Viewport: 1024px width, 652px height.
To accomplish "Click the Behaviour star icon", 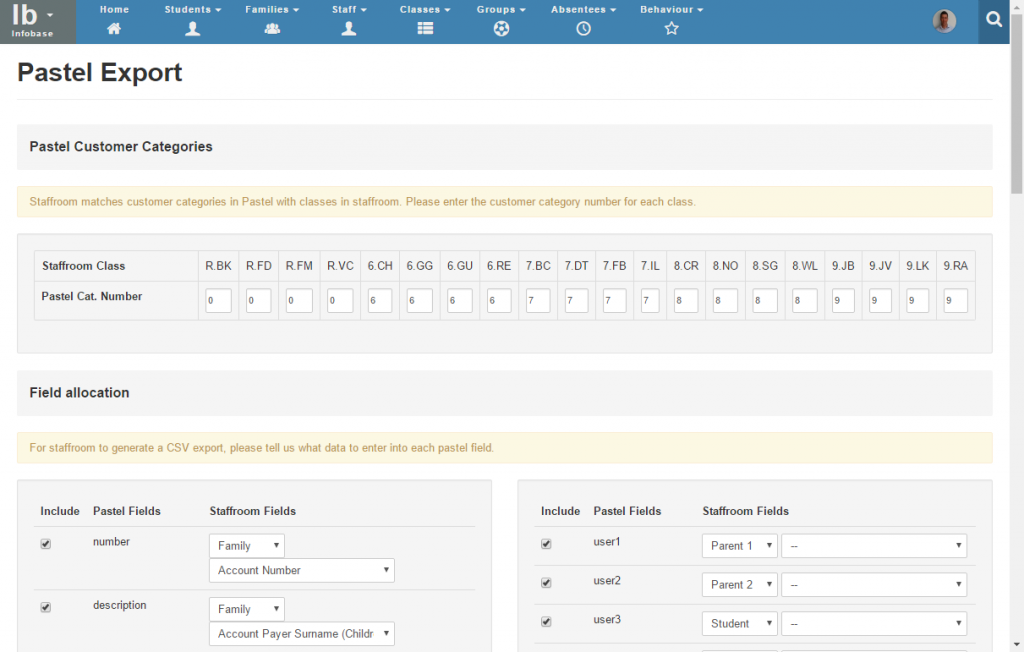I will coord(671,29).
